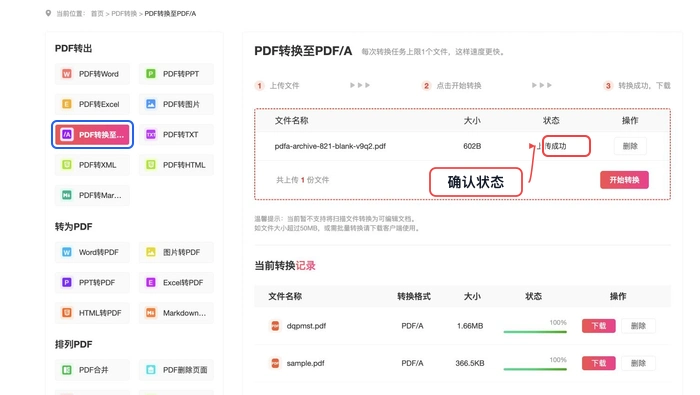This screenshot has height=395, width=700.
Task: Click the PDF转换至PDF/A page title
Action: click(303, 51)
